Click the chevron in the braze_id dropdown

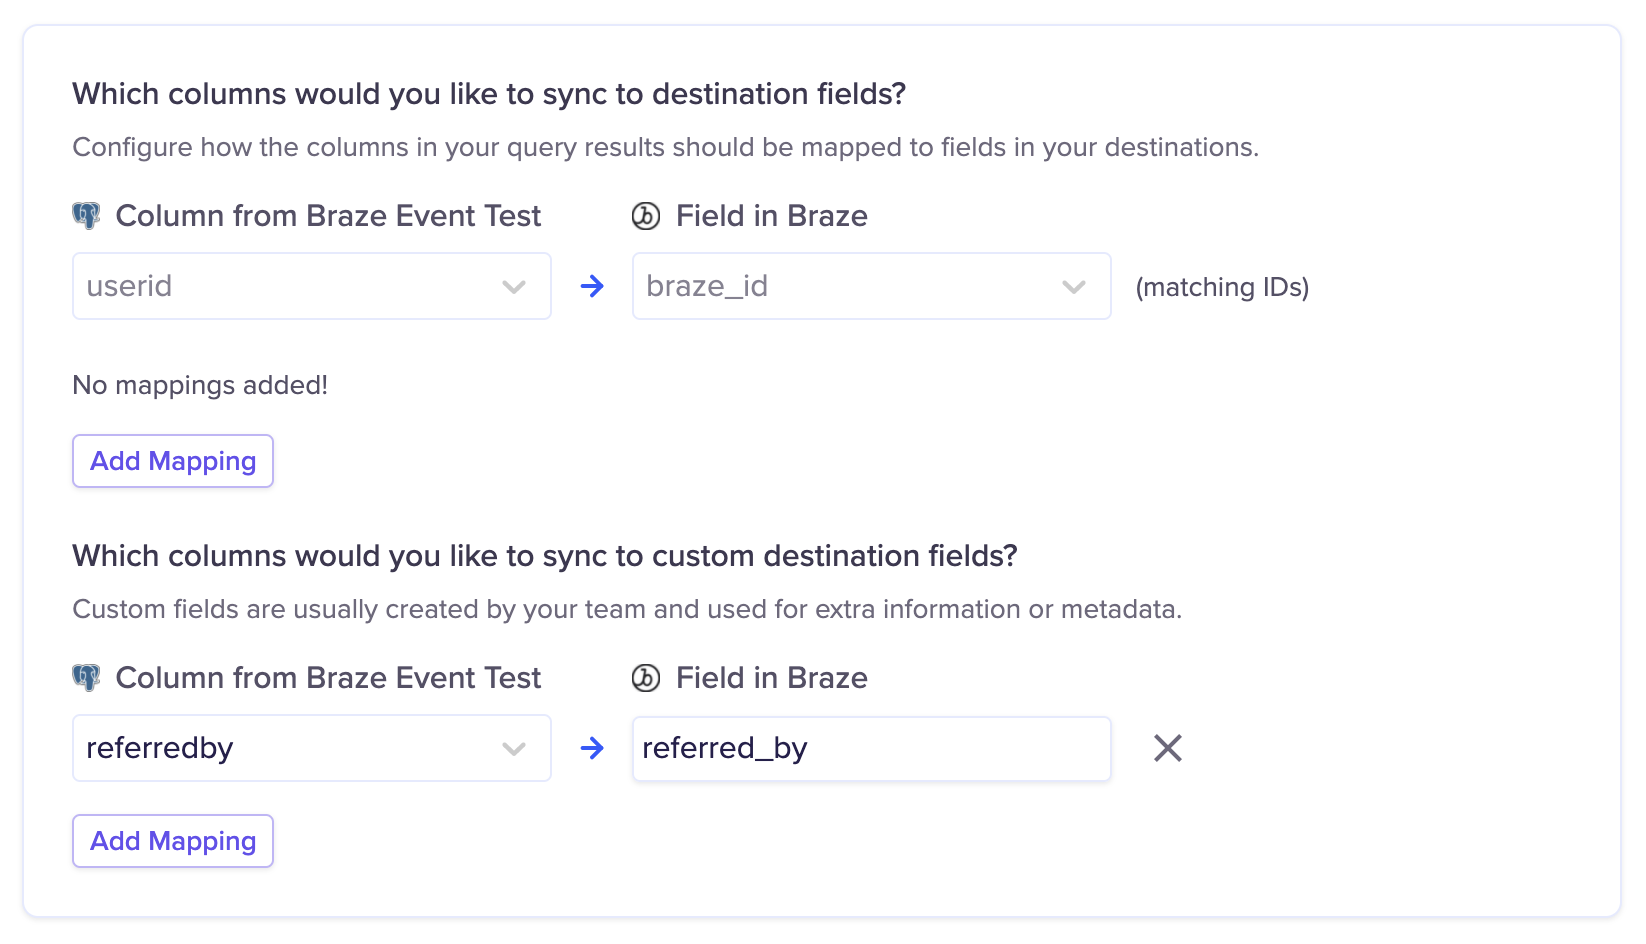coord(1074,287)
